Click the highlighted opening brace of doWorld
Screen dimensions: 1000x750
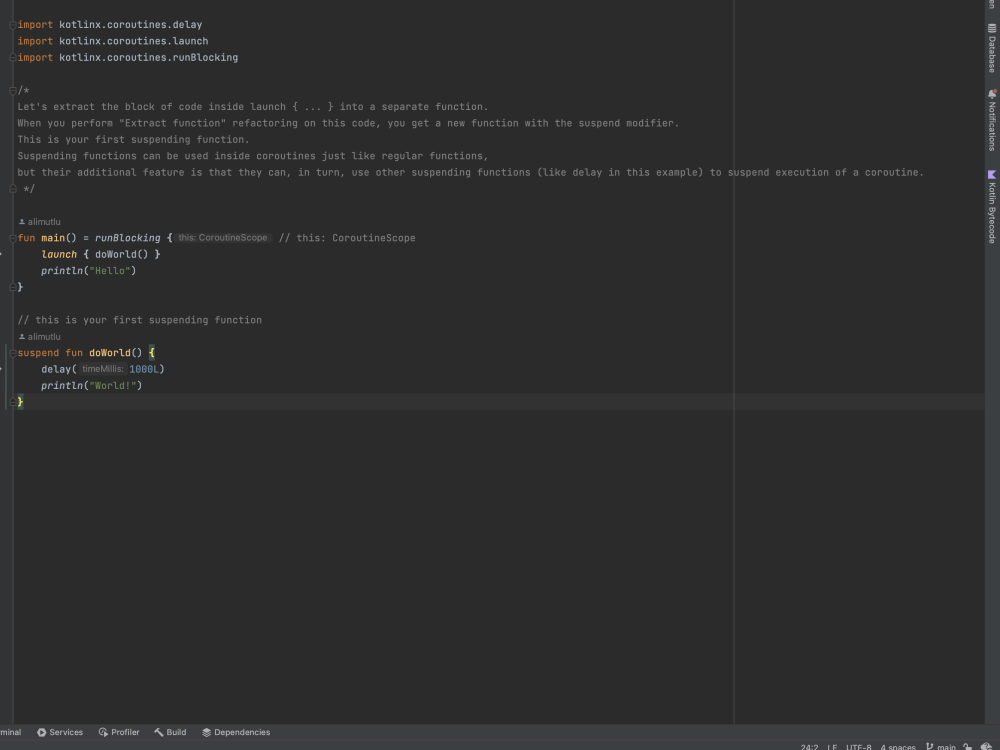pos(152,353)
